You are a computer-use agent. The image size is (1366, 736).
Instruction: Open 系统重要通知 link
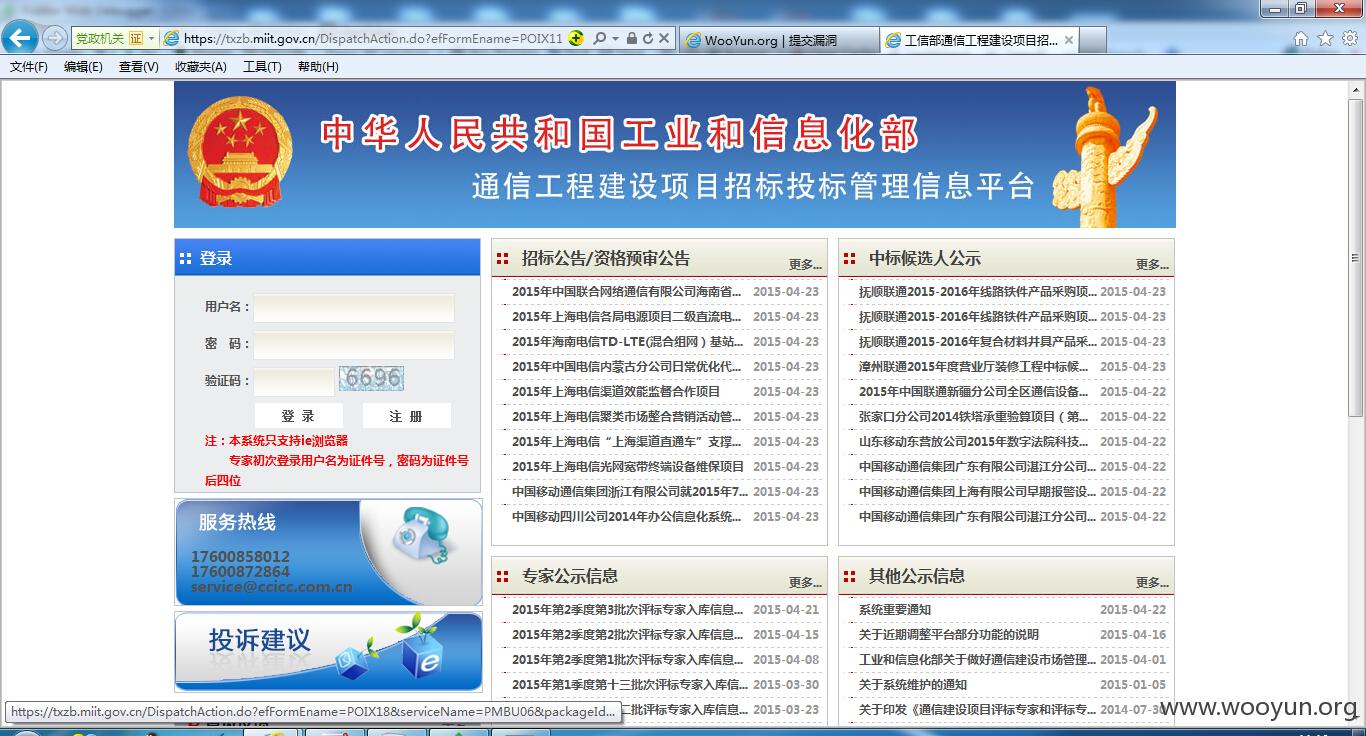pyautogui.click(x=895, y=610)
